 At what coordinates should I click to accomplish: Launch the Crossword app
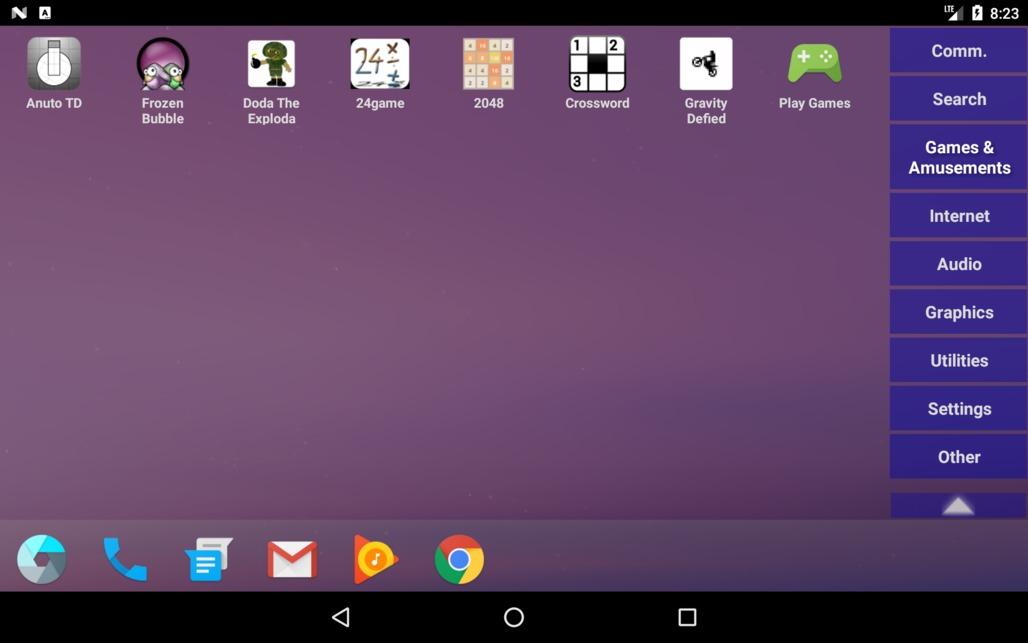[x=597, y=65]
